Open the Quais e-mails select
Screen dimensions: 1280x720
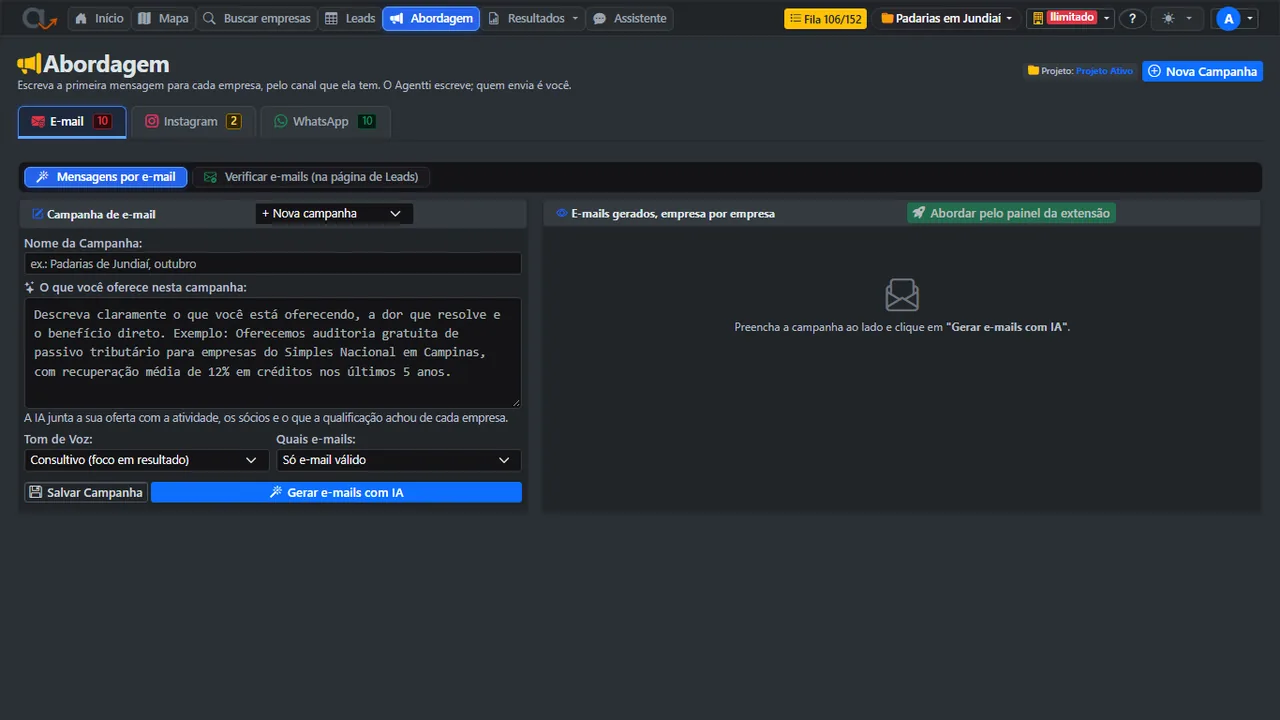coord(398,460)
